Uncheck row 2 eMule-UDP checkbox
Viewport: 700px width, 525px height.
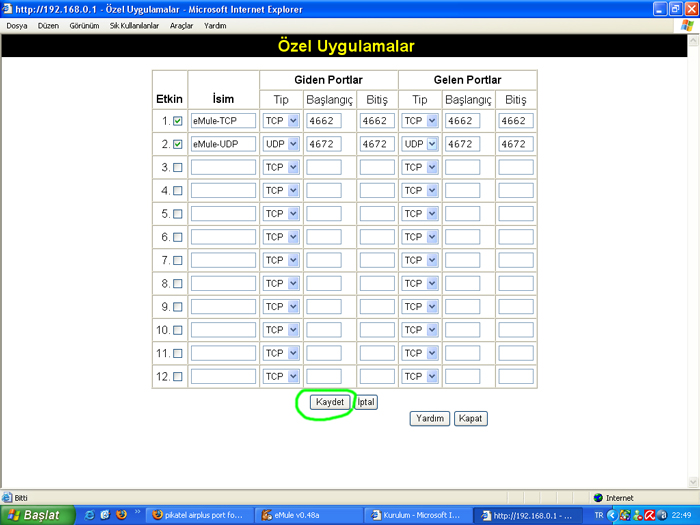[178, 144]
